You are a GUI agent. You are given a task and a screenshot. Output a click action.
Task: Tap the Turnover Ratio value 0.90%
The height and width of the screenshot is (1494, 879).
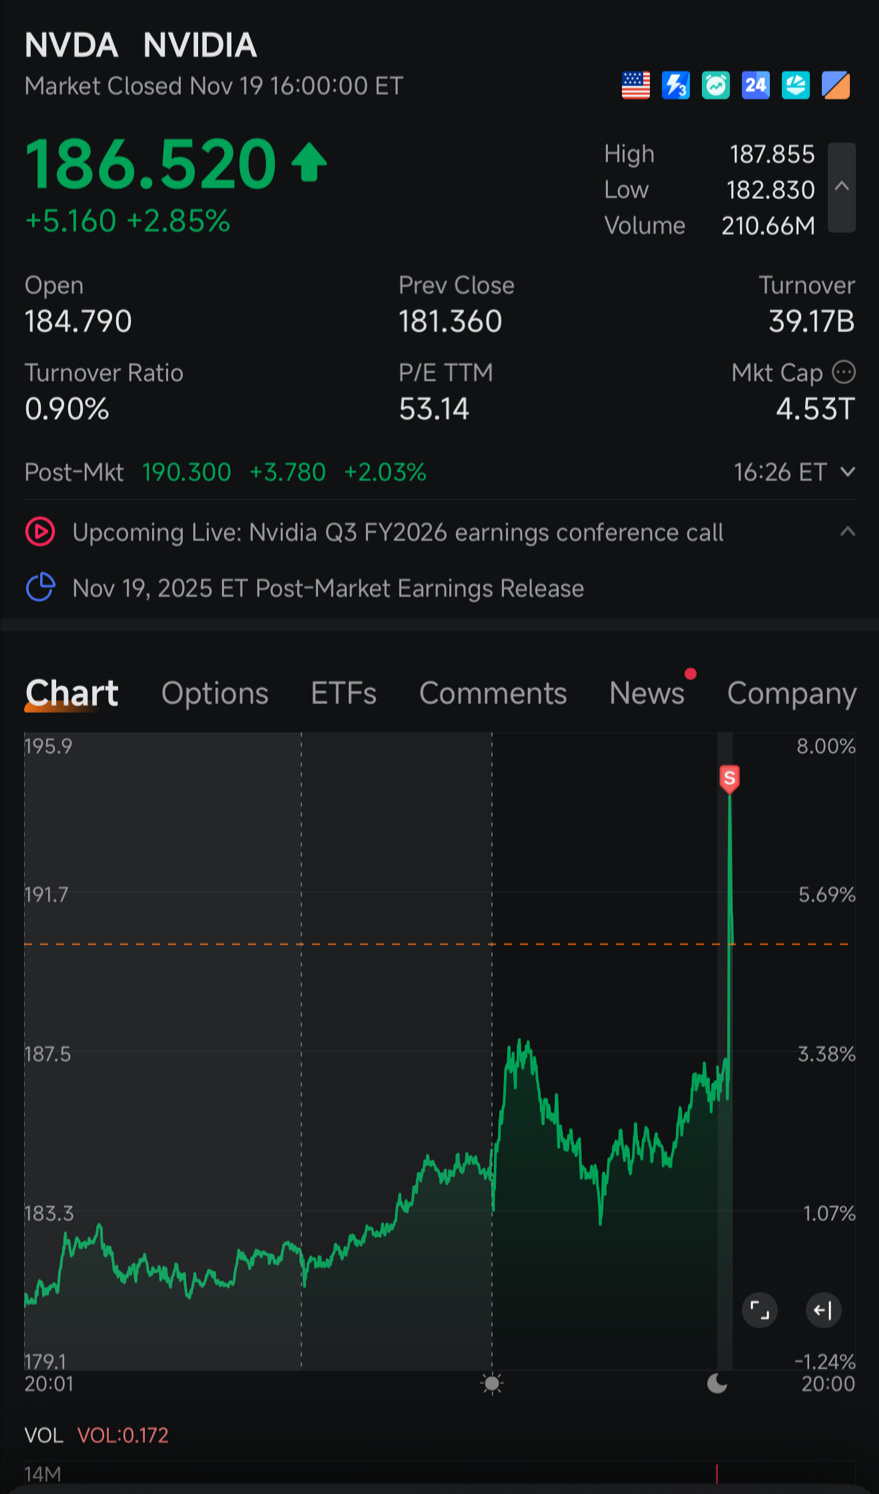click(x=67, y=409)
